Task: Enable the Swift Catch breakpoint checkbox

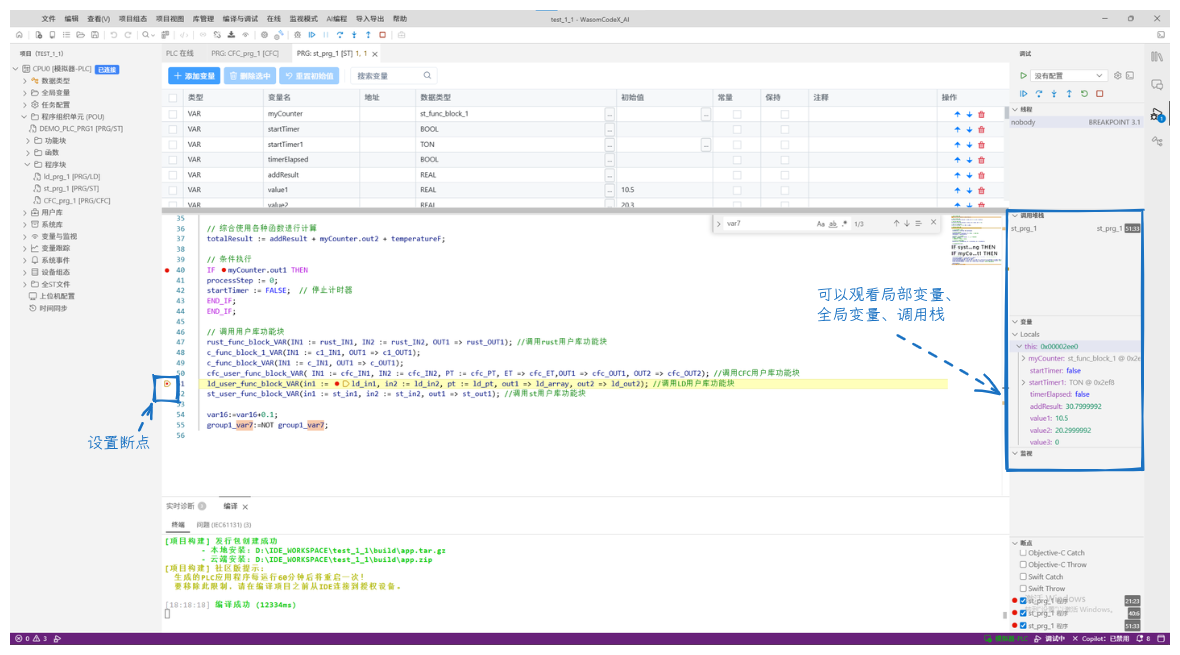Action: click(x=1023, y=577)
